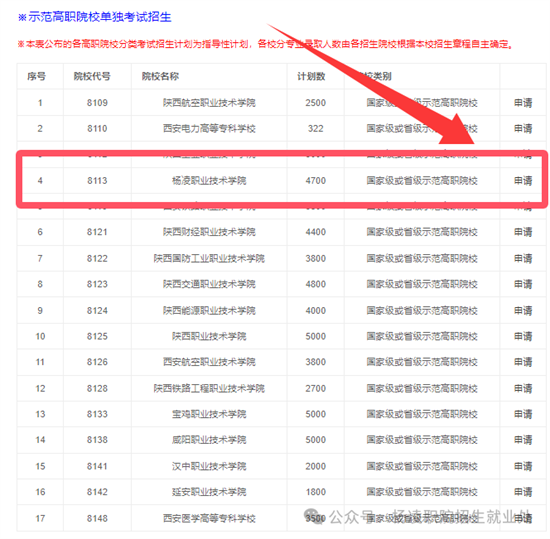Click 申请 for 陕西交通职业技术学院
This screenshot has width=550, height=539.
pos(523,284)
